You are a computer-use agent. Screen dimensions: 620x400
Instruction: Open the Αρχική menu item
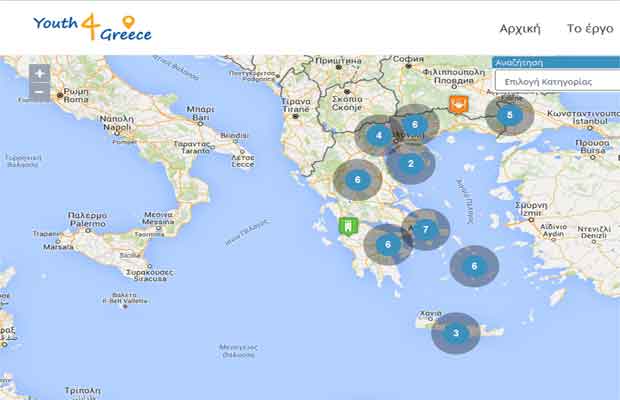pyautogui.click(x=520, y=28)
